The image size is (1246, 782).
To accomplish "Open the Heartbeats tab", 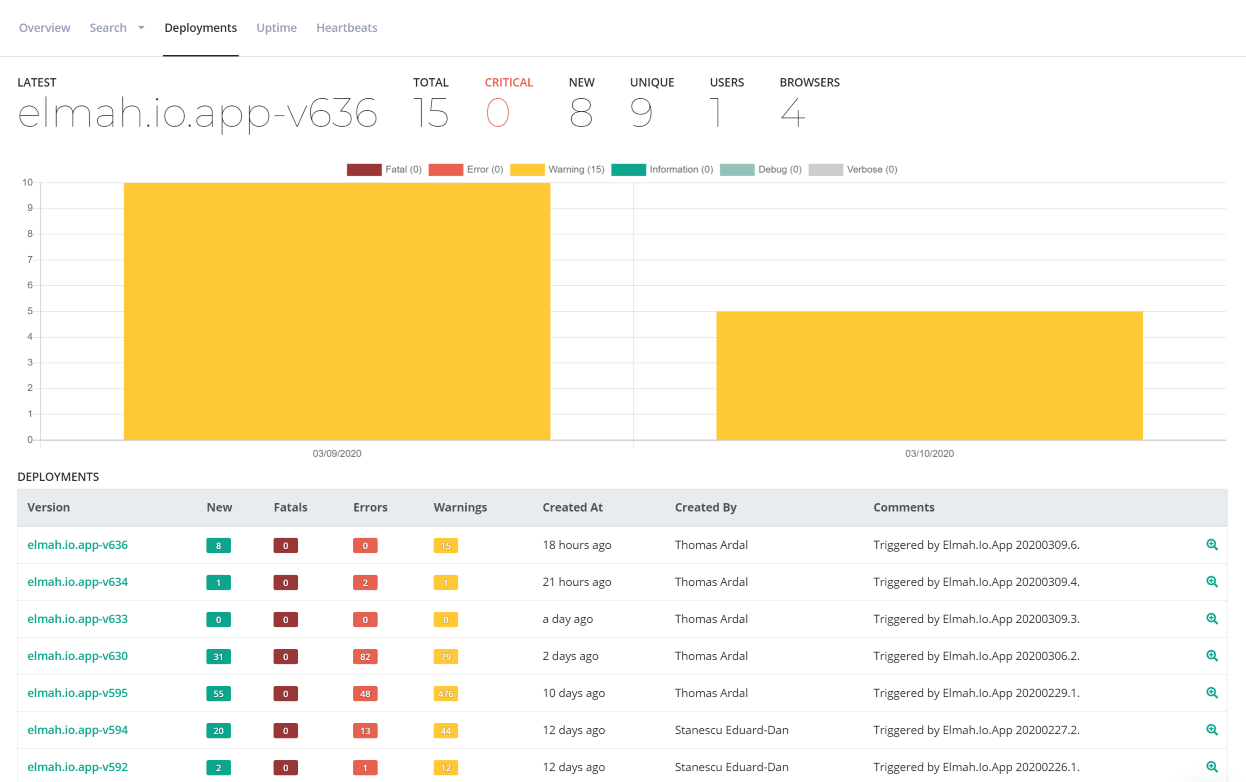I will [347, 27].
